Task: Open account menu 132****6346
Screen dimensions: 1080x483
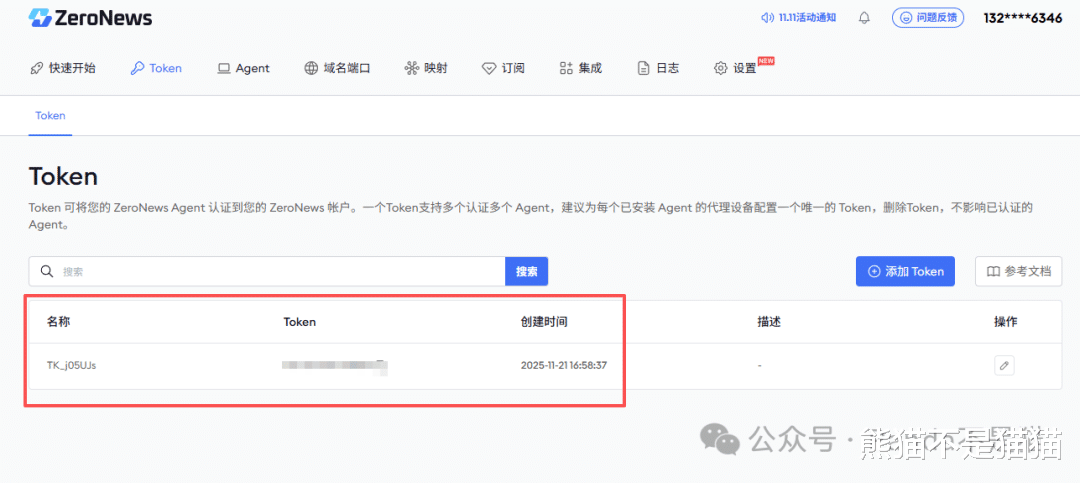Action: (1023, 18)
